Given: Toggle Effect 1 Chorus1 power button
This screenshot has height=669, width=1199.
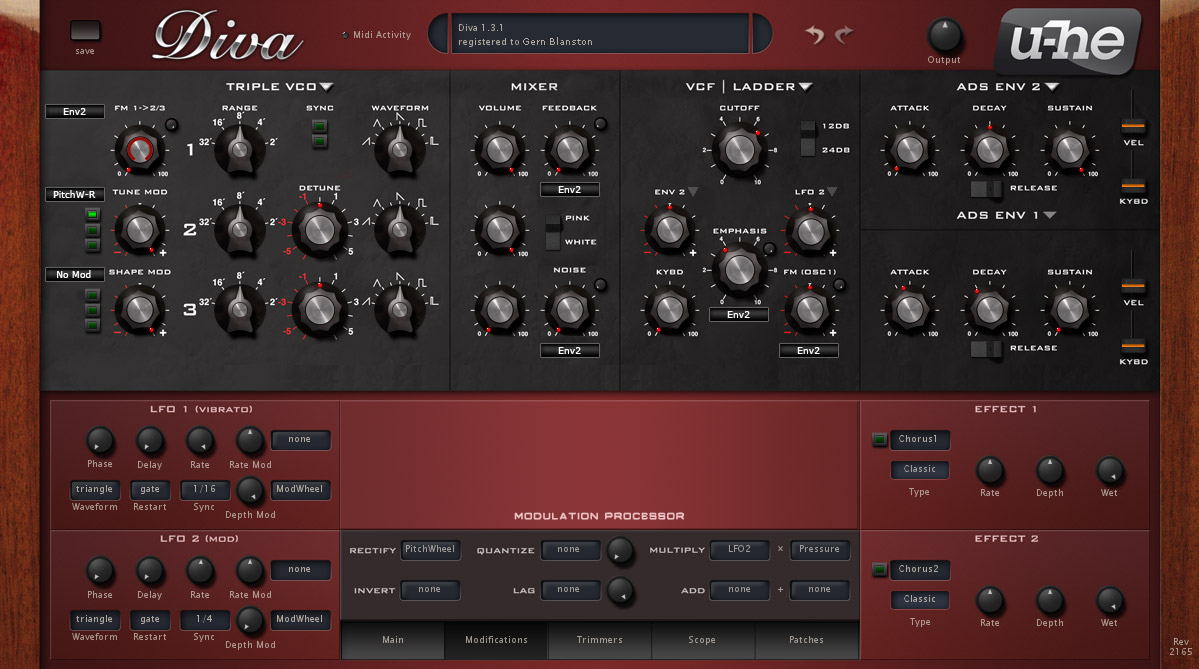Looking at the screenshot, I should coord(879,440).
